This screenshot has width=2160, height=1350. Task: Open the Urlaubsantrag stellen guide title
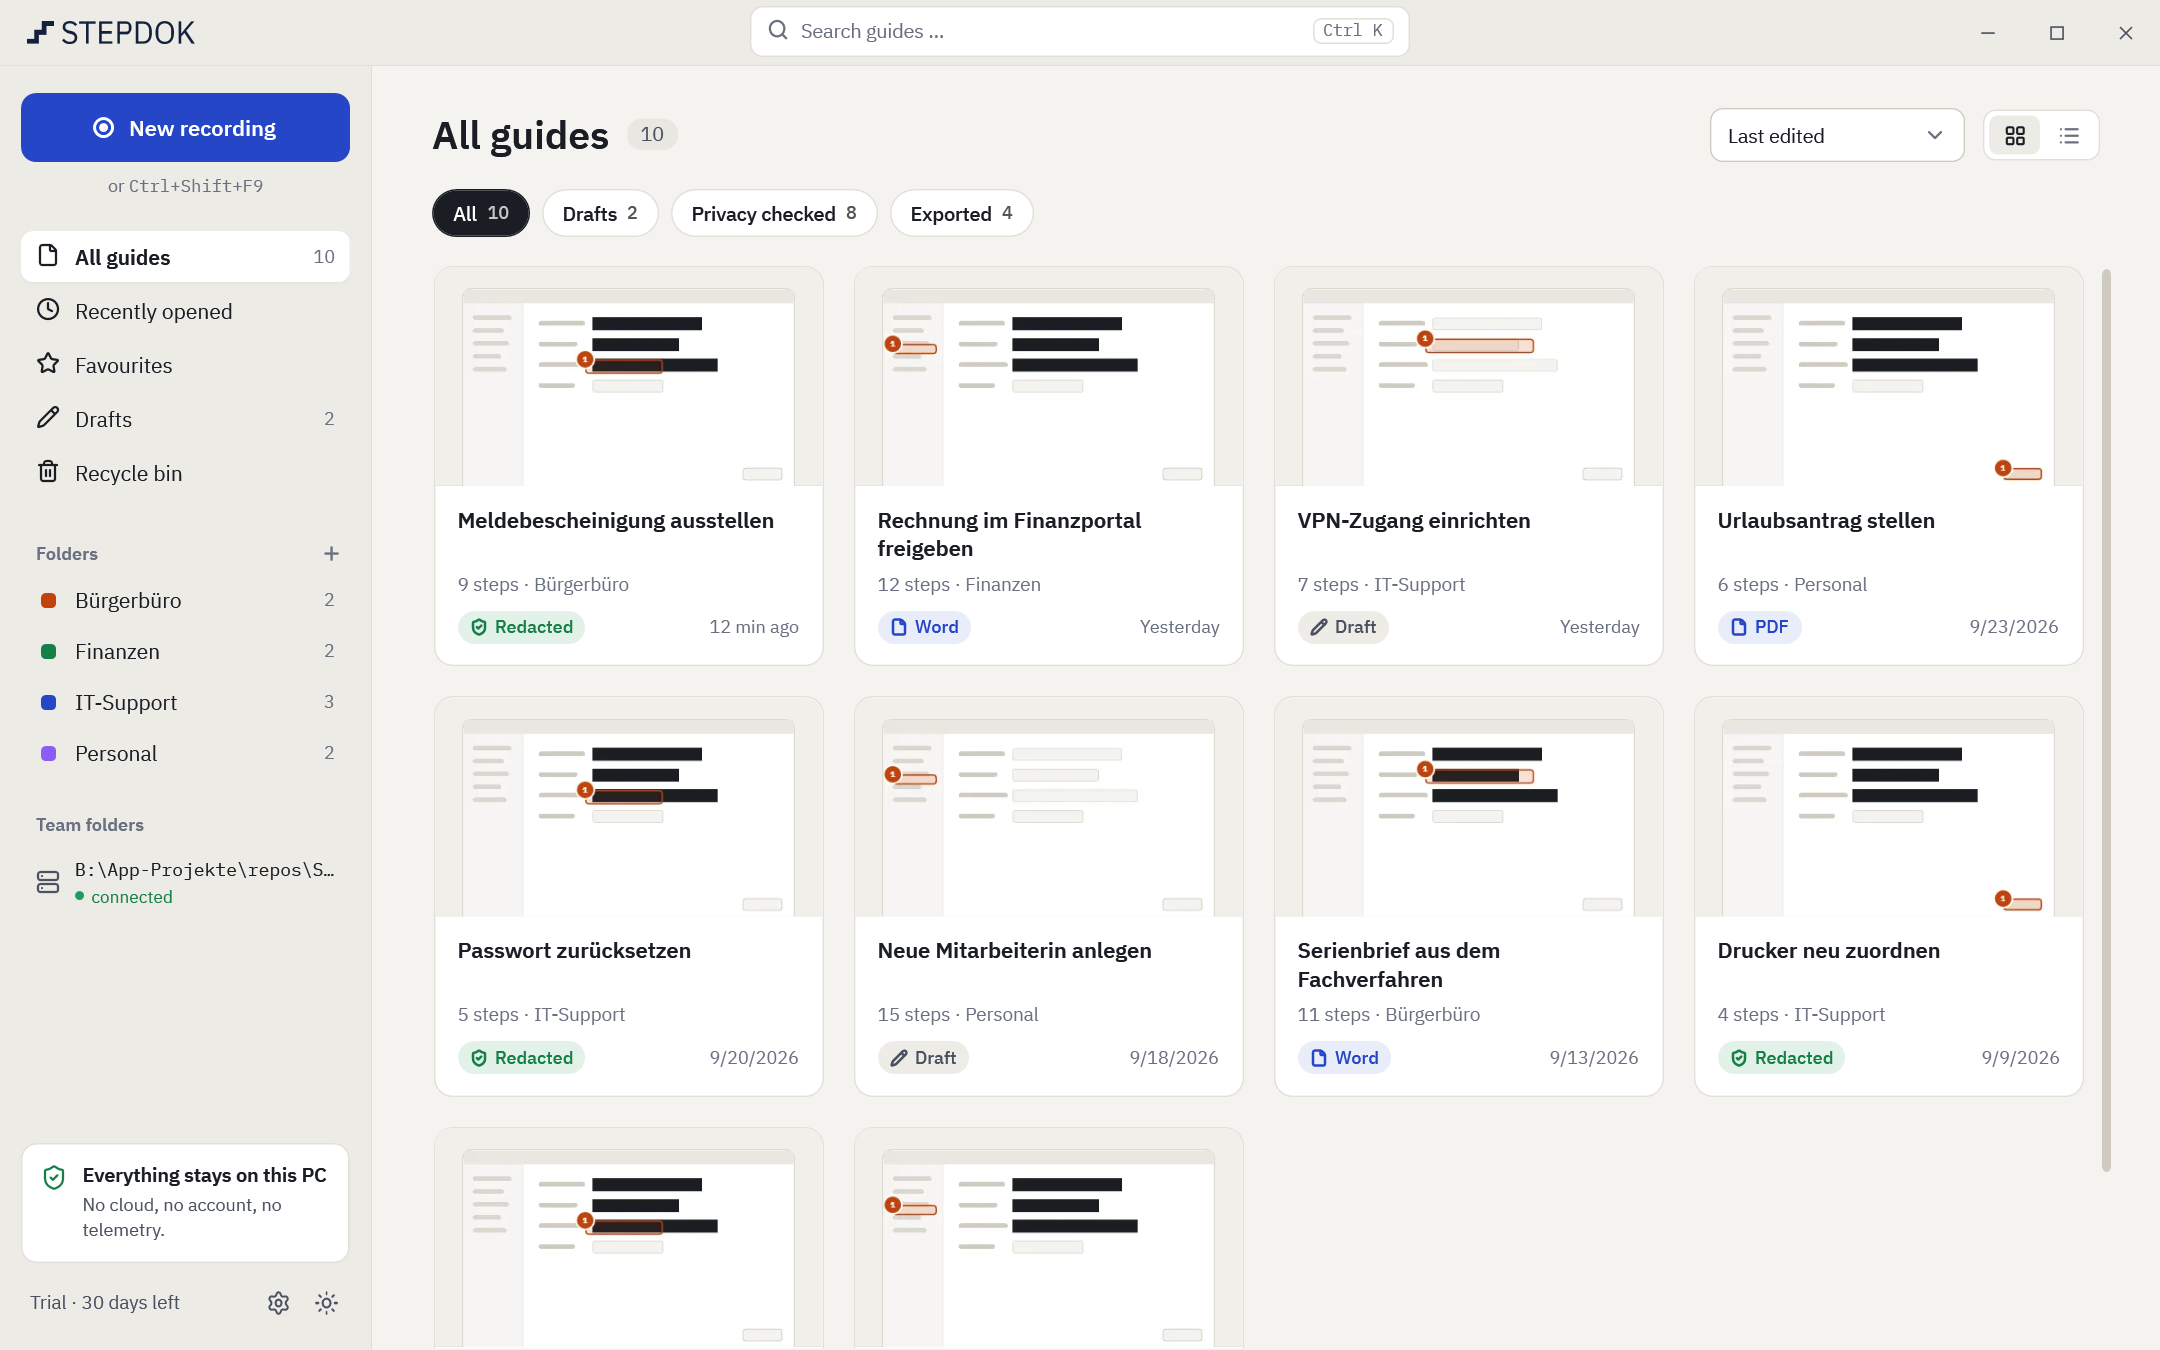tap(1826, 520)
